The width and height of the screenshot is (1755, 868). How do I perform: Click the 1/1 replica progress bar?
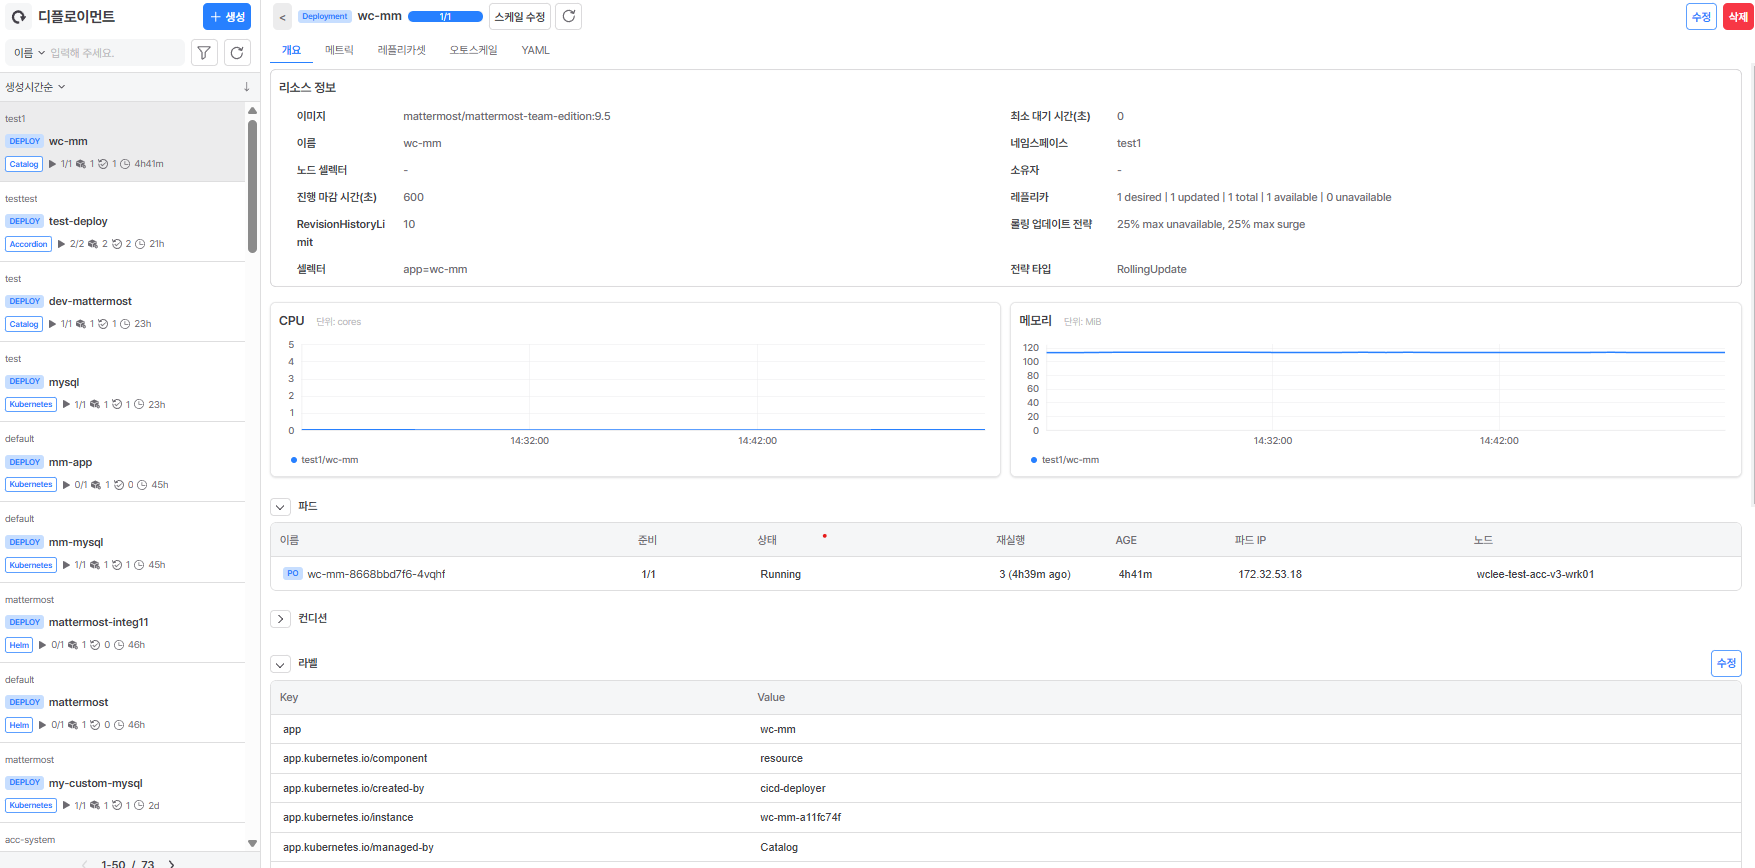tap(445, 16)
